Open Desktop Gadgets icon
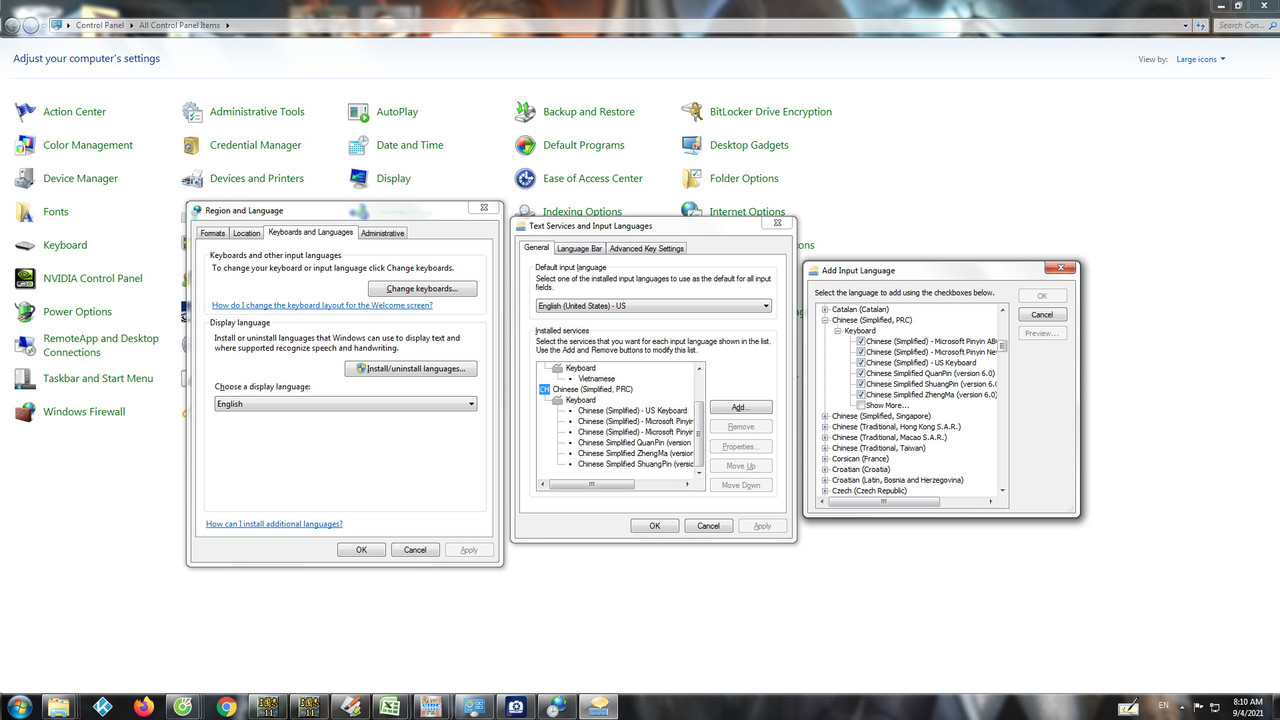This screenshot has height=720, width=1280. tap(692, 145)
